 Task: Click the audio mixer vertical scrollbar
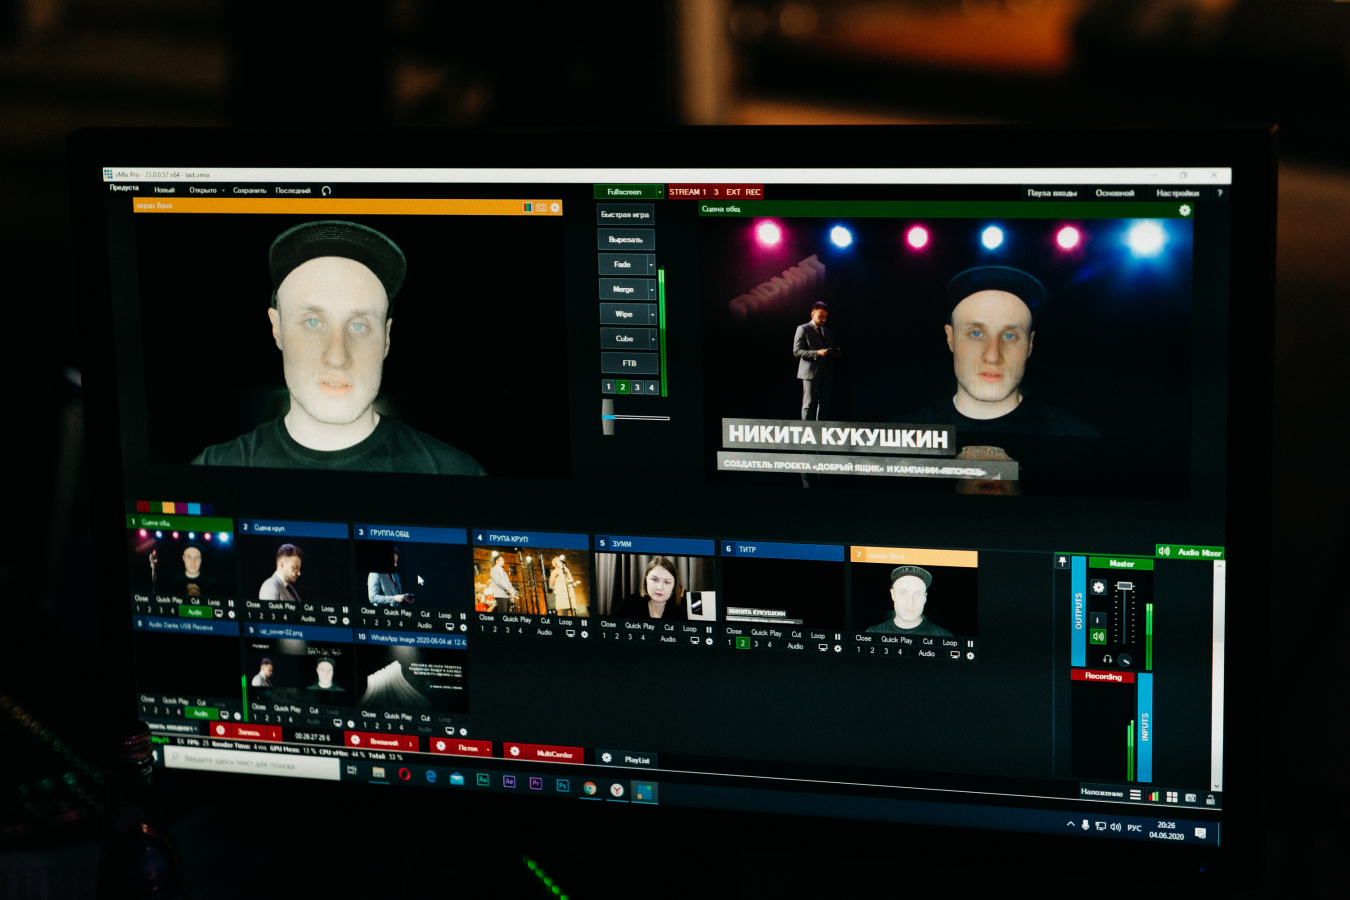1218,676
